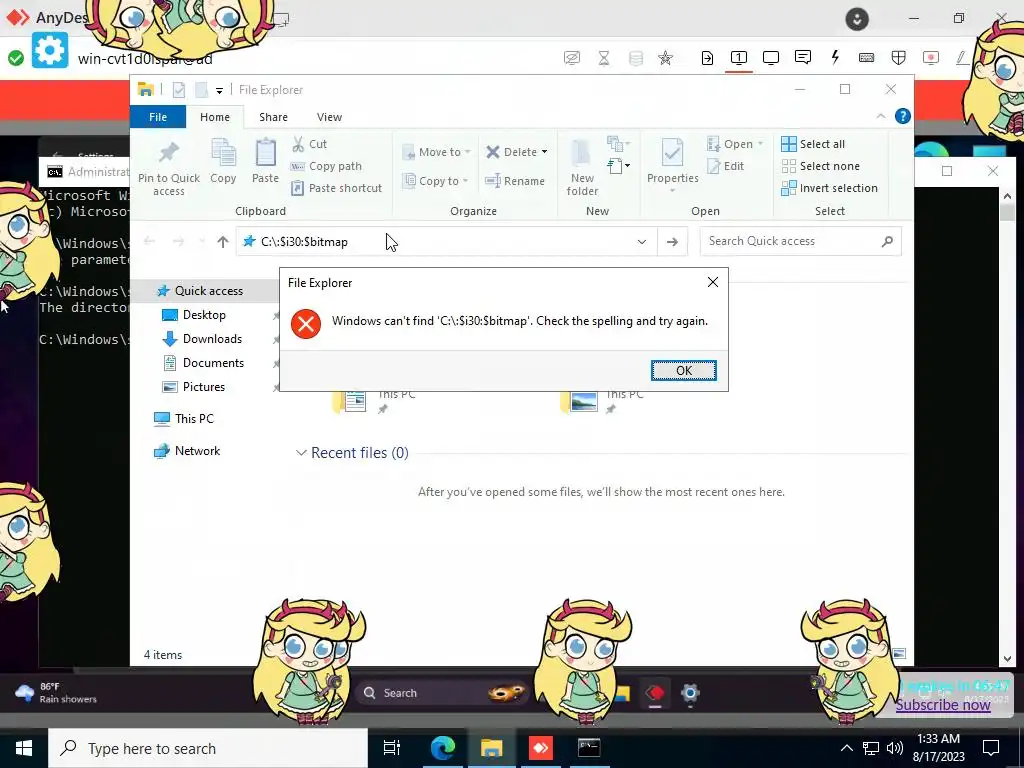Click Invert selection in the ribbon
The image size is (1024, 768).
tap(829, 188)
